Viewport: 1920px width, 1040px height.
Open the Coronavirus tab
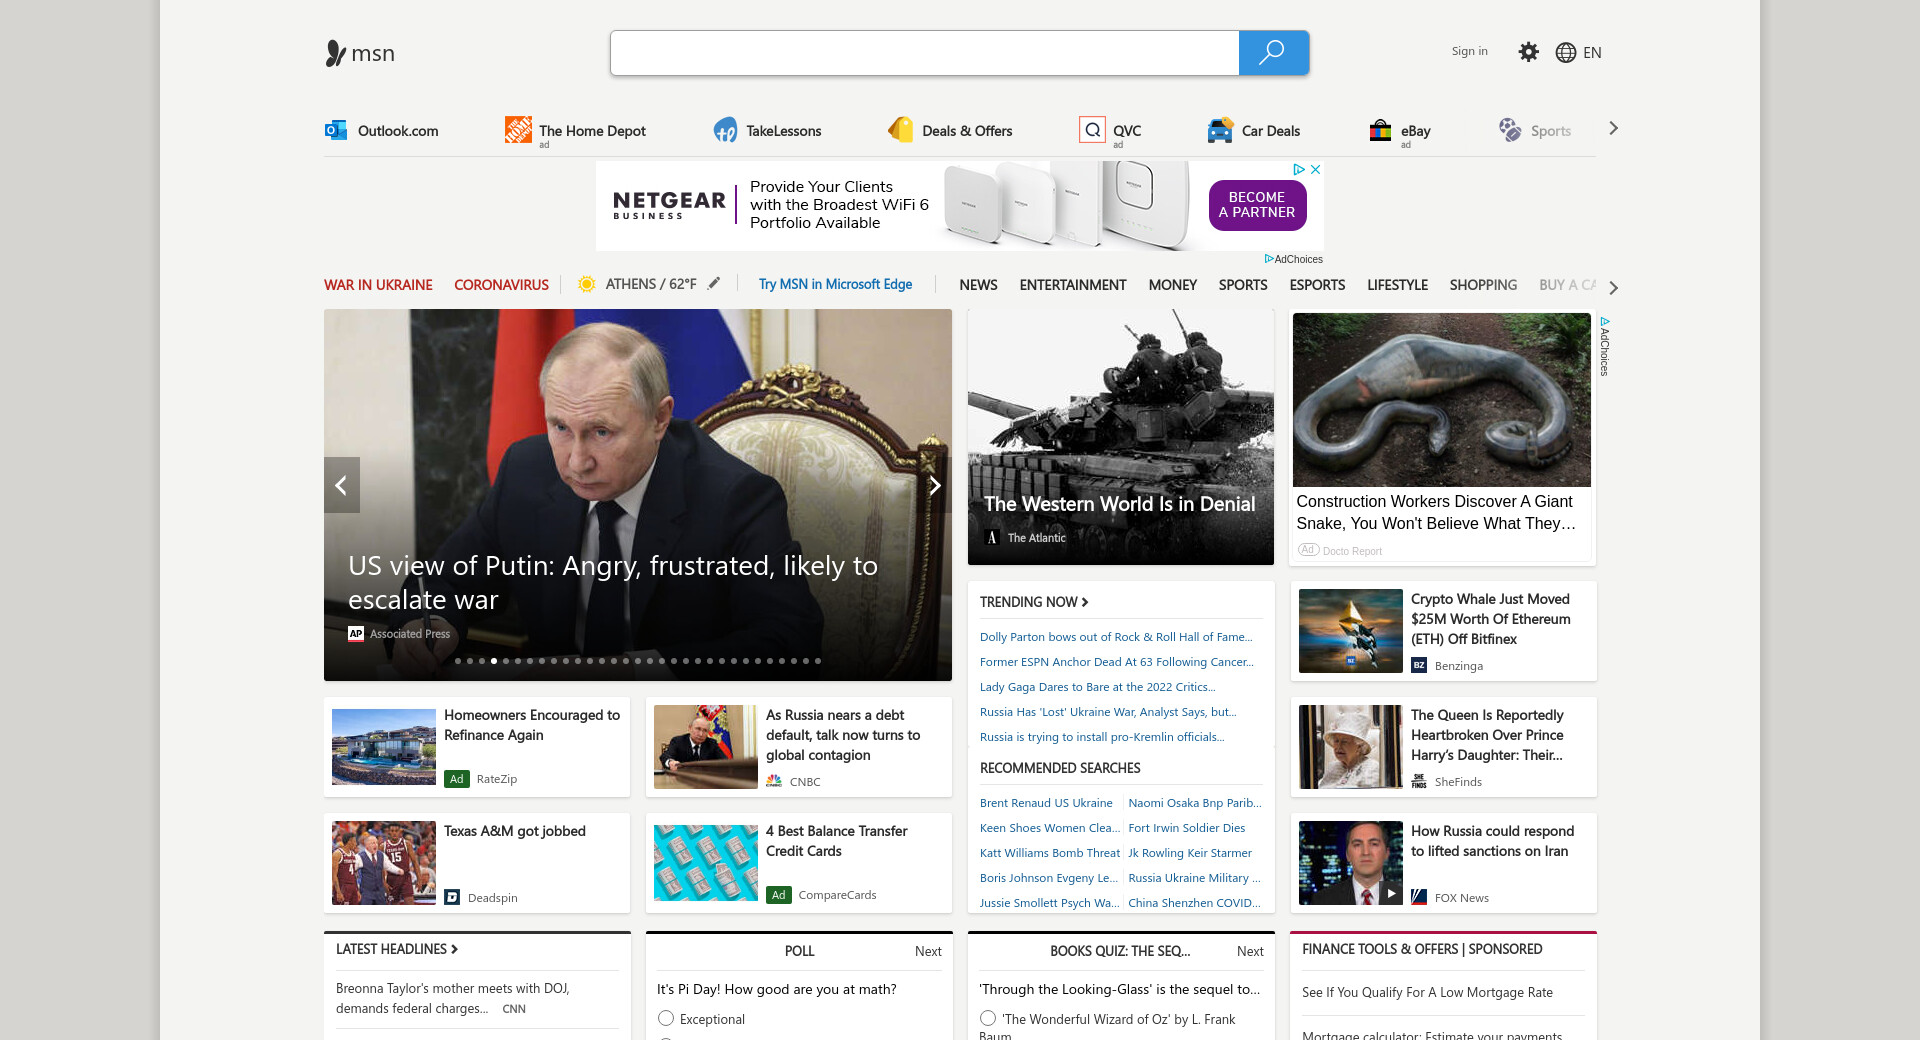[501, 285]
